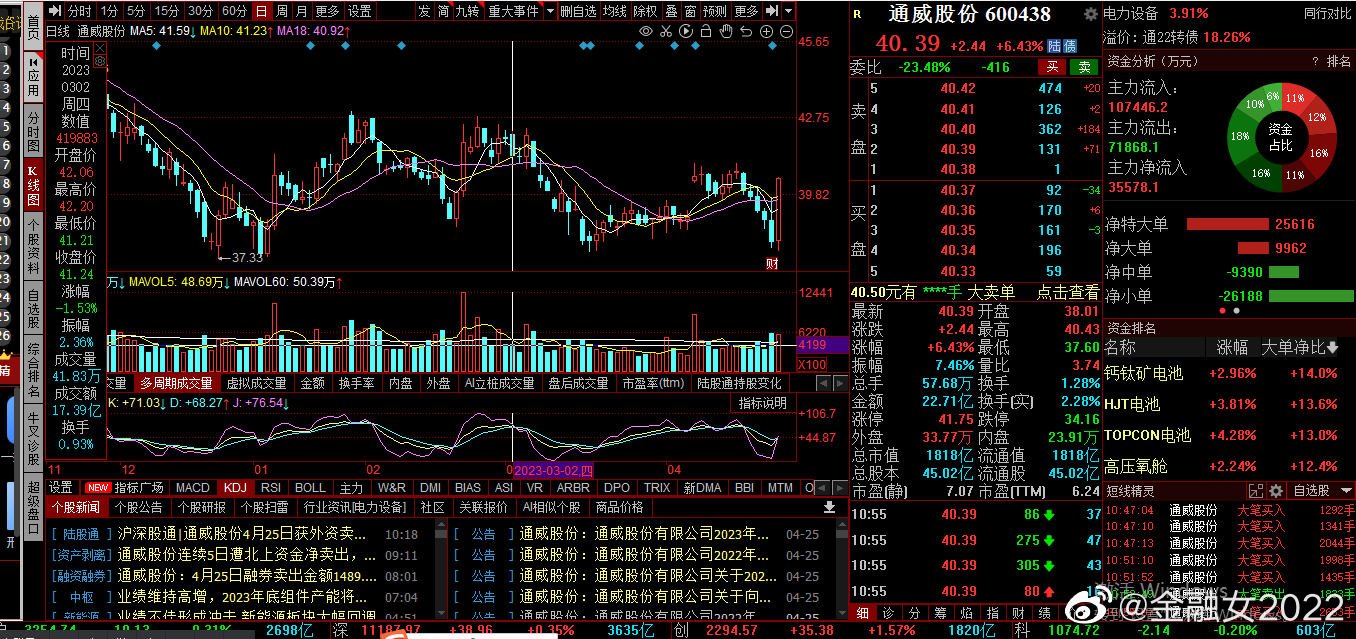
Task: Click the green 卖 sell button
Action: [1083, 67]
